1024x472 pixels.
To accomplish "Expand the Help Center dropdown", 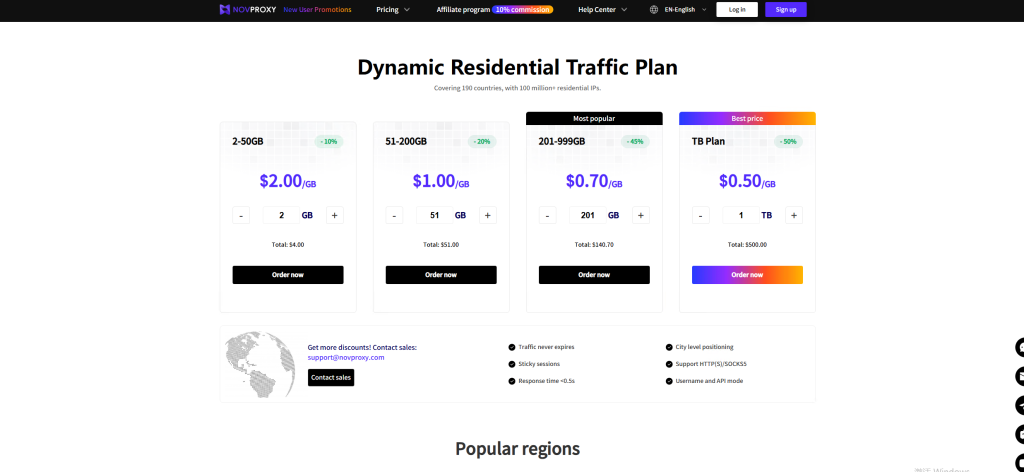I will tap(602, 9).
